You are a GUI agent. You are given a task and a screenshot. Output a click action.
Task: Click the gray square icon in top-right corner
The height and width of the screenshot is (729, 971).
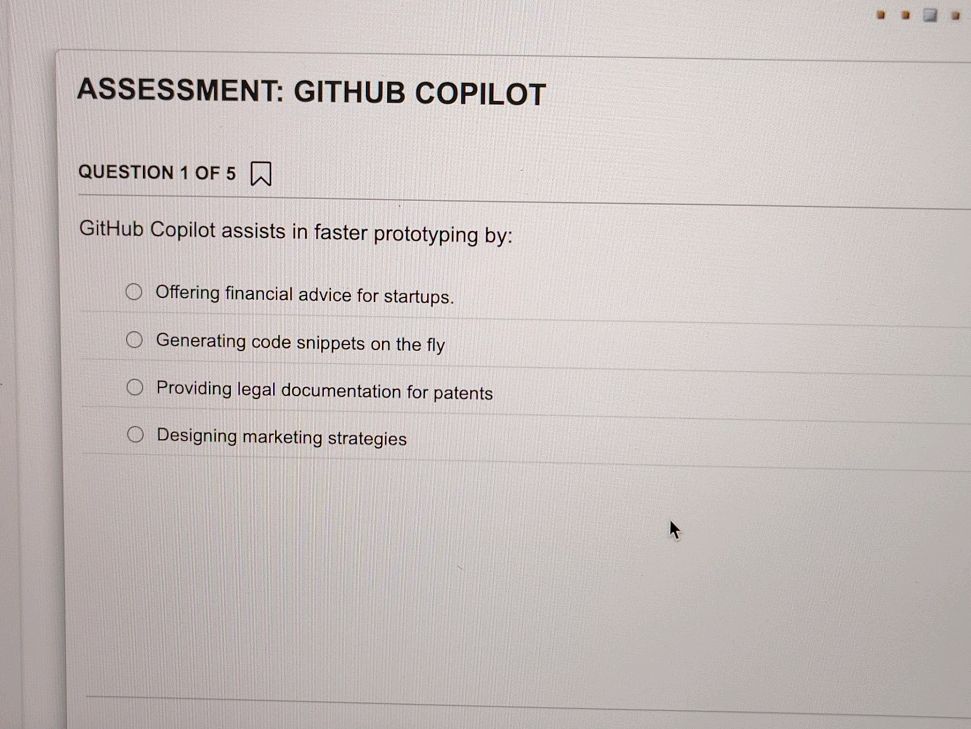click(929, 14)
